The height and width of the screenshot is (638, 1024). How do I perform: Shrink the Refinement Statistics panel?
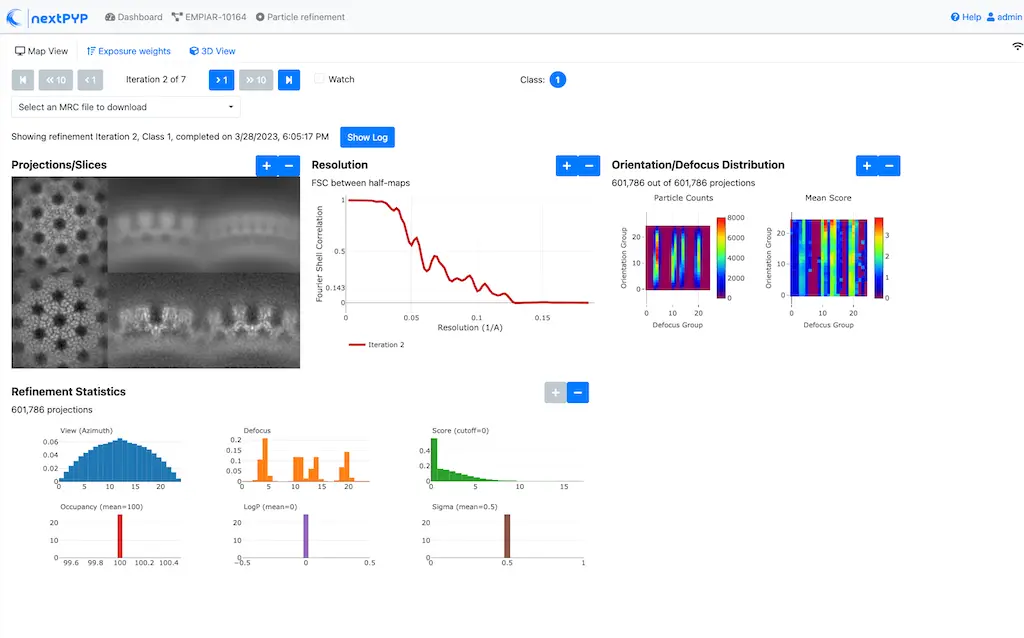coord(578,392)
